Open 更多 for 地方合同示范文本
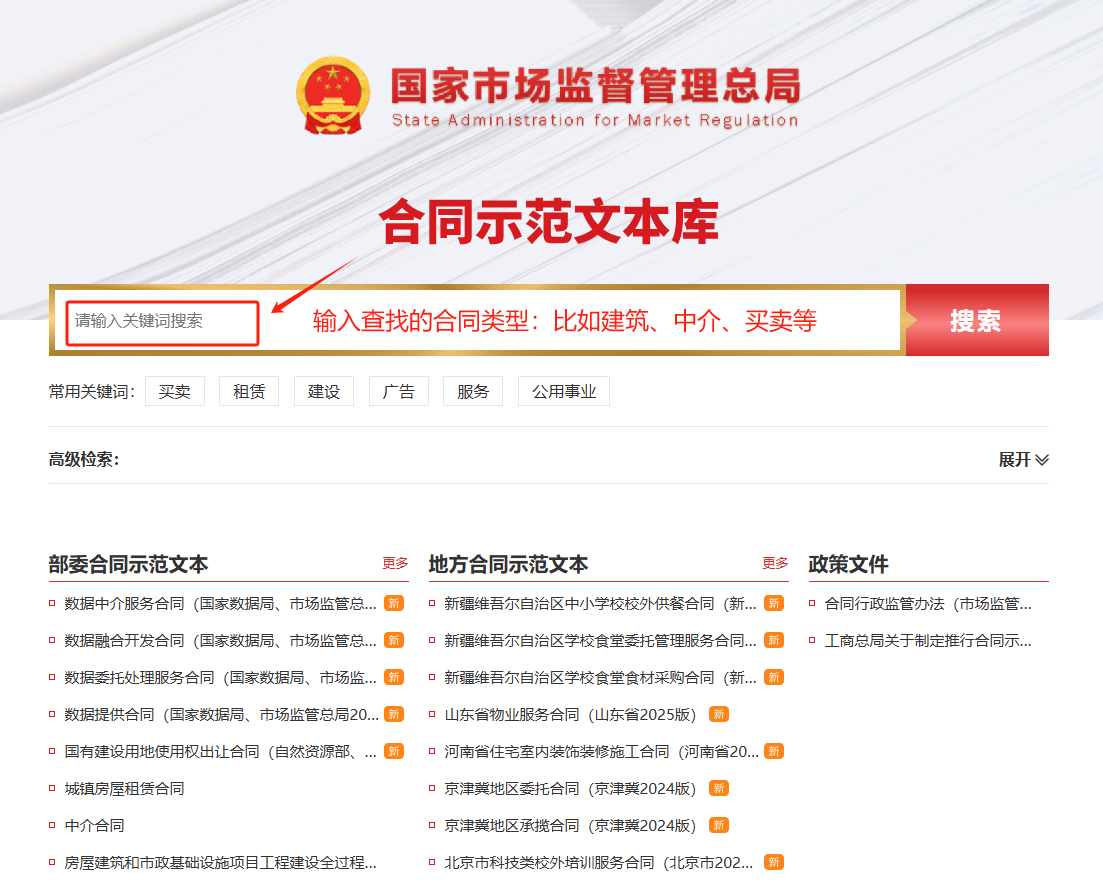 pos(775,563)
